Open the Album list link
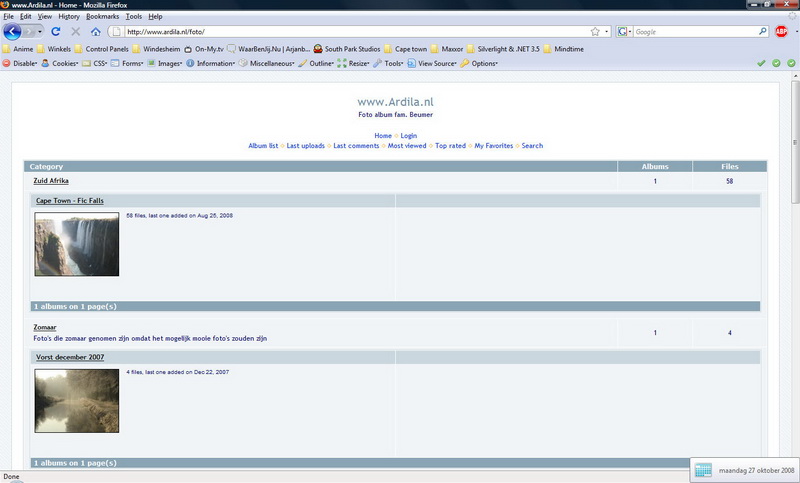800x483 pixels. (263, 145)
